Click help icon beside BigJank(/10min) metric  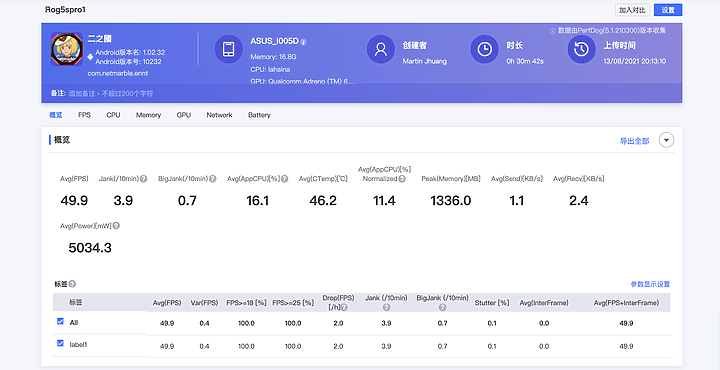[x=213, y=179]
